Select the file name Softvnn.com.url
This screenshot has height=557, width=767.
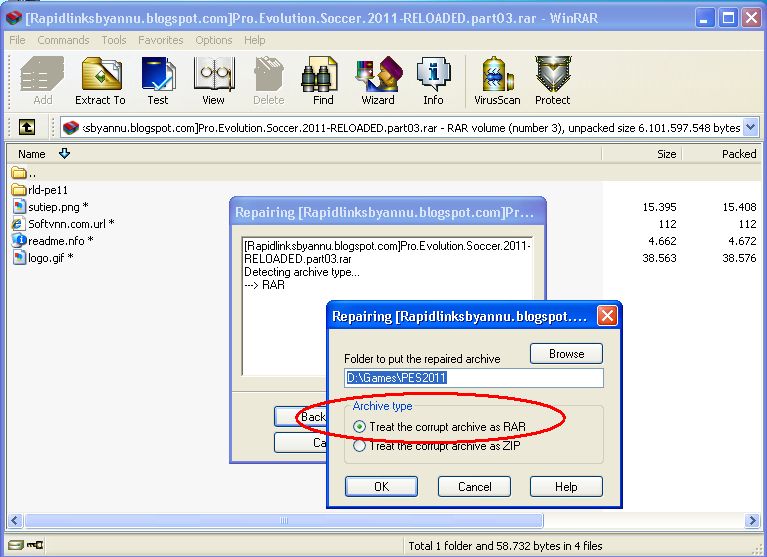coord(67,224)
